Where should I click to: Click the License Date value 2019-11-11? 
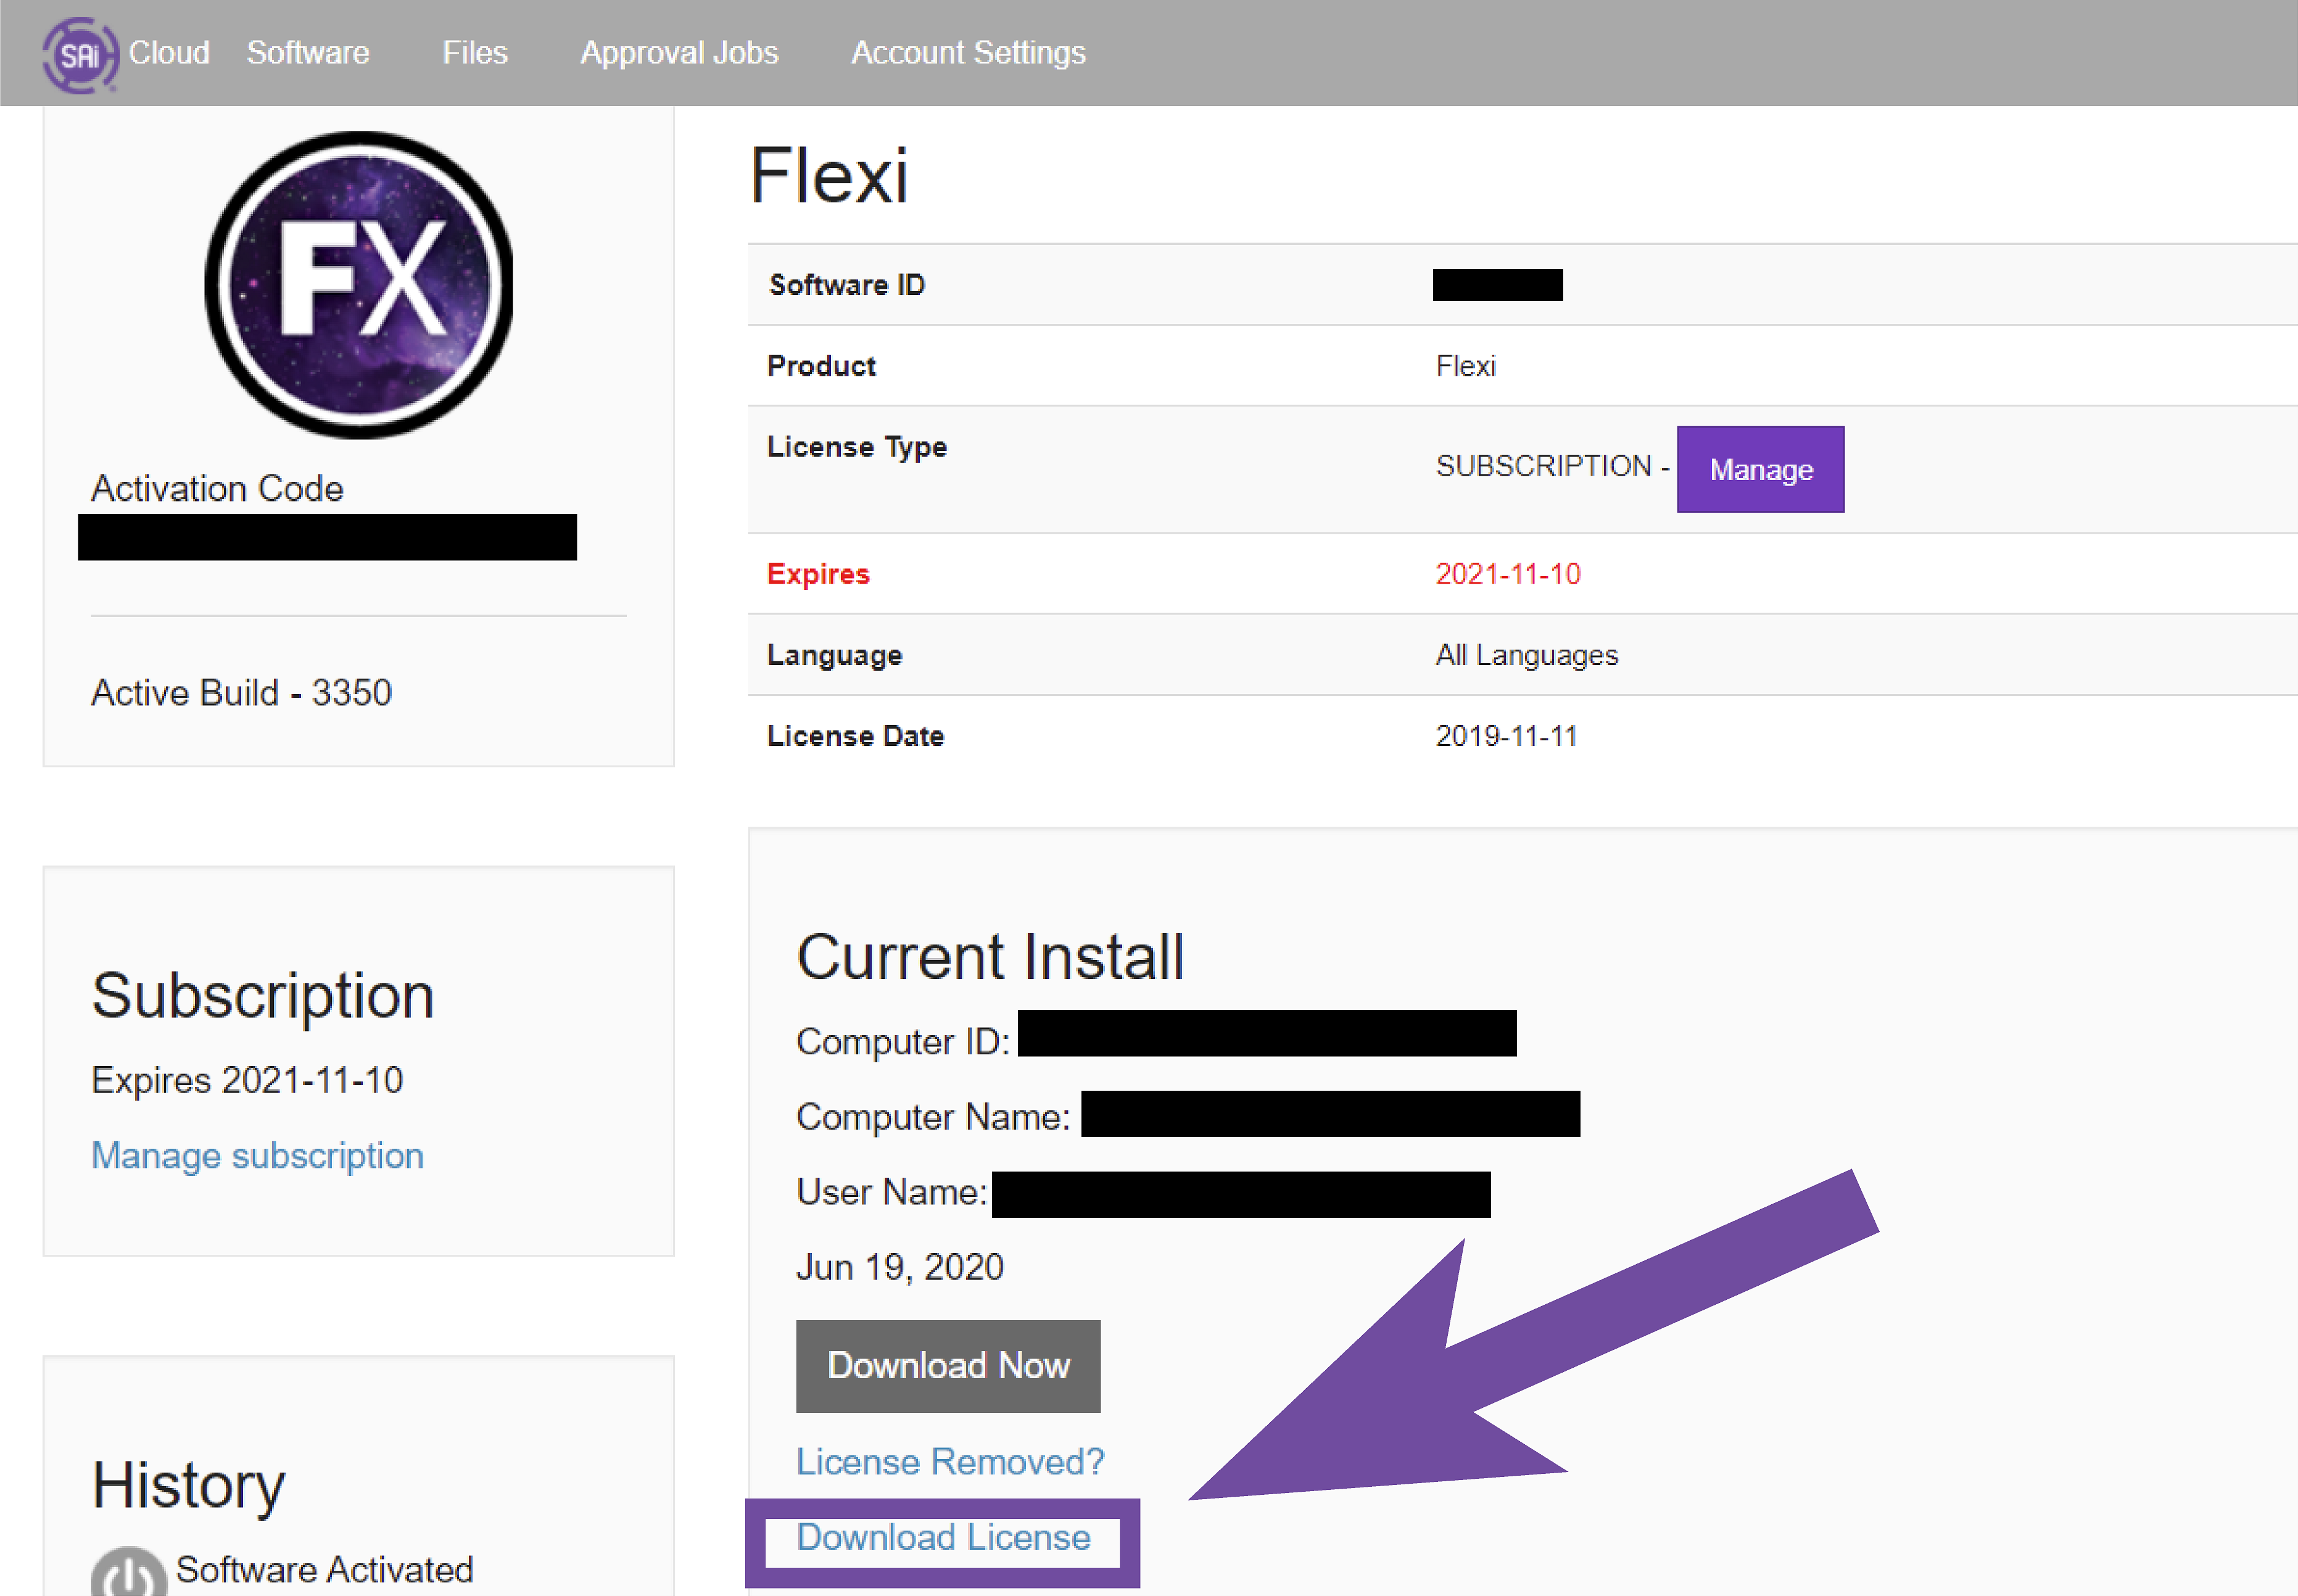(x=1506, y=736)
